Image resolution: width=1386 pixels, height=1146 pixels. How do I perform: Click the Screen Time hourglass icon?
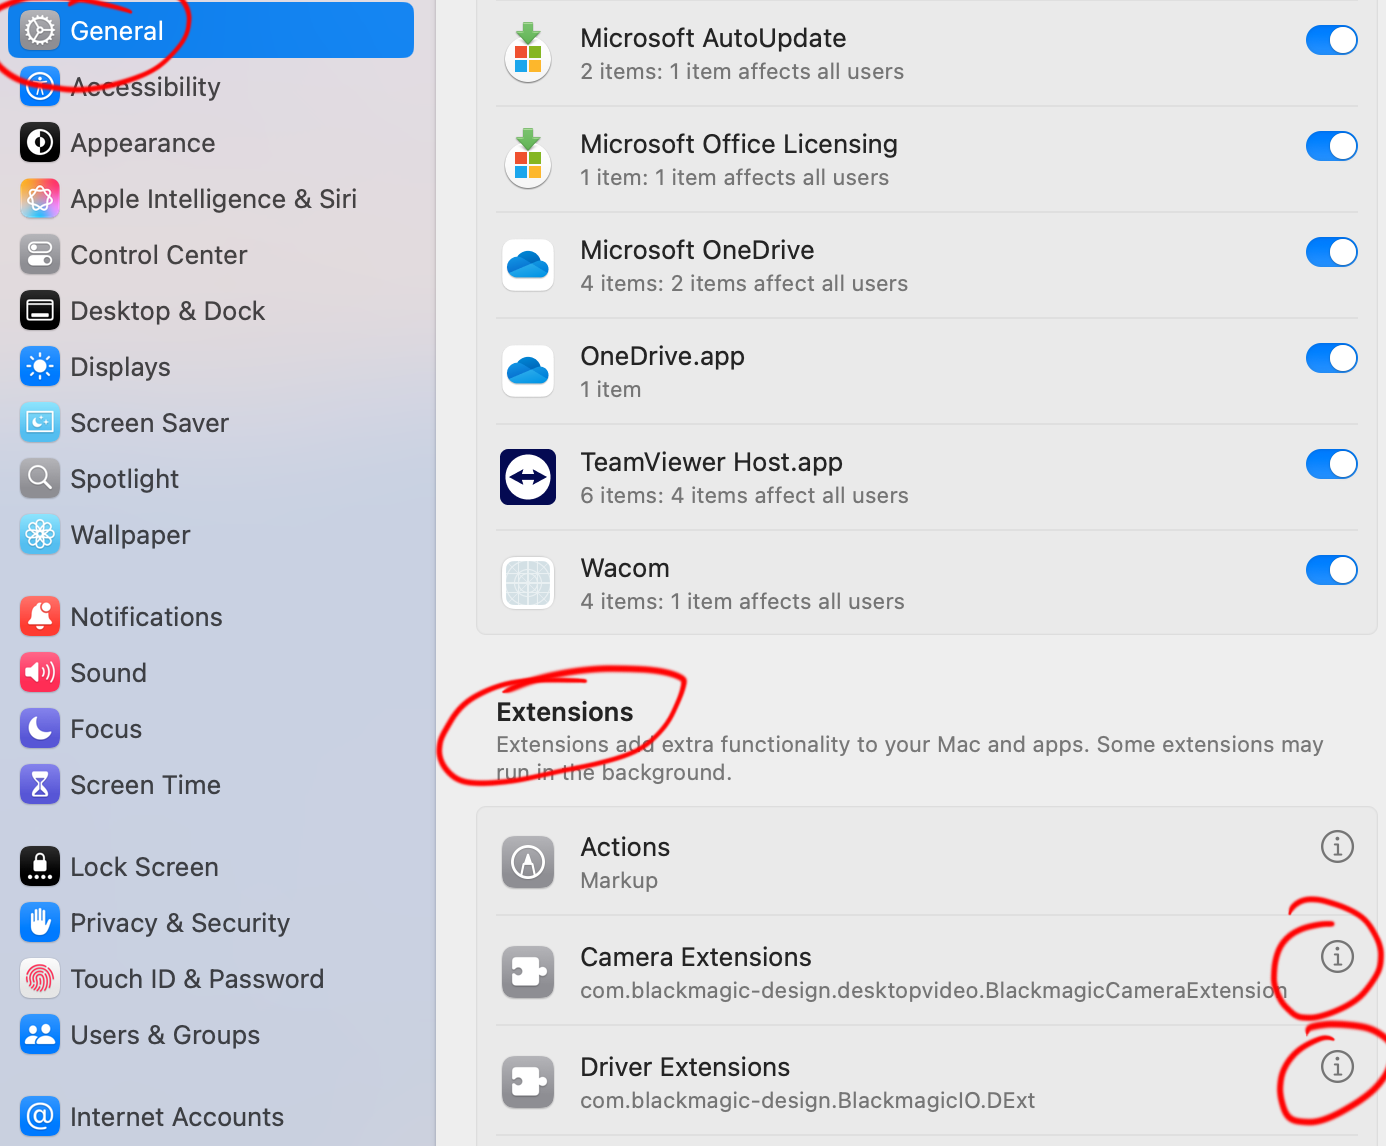tap(40, 785)
